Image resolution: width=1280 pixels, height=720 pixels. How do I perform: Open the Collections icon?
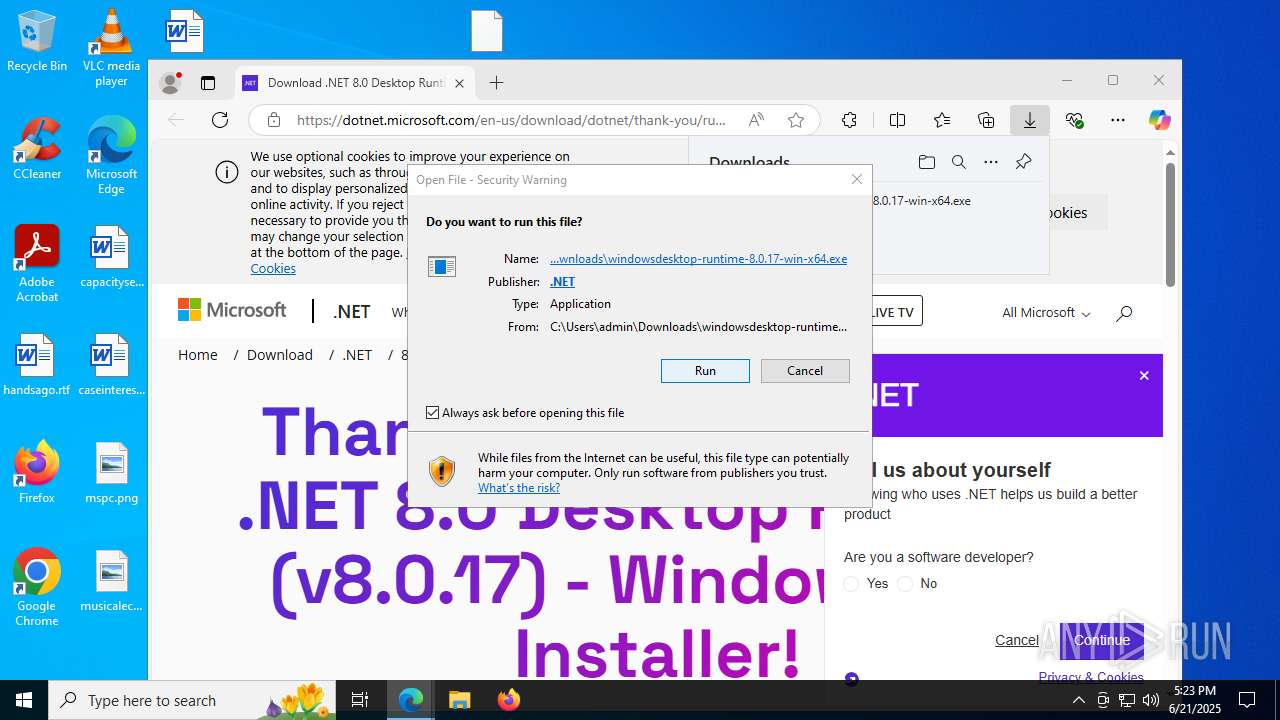[986, 120]
